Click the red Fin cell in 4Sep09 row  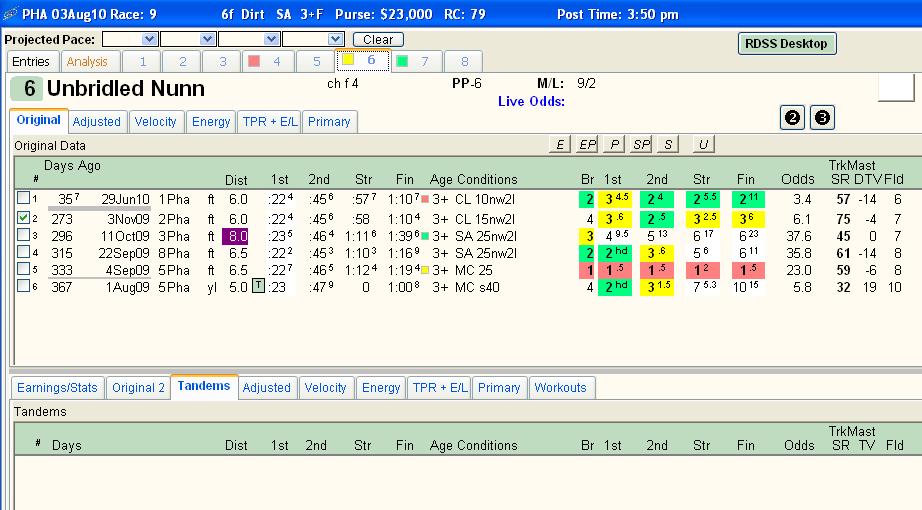click(x=748, y=270)
